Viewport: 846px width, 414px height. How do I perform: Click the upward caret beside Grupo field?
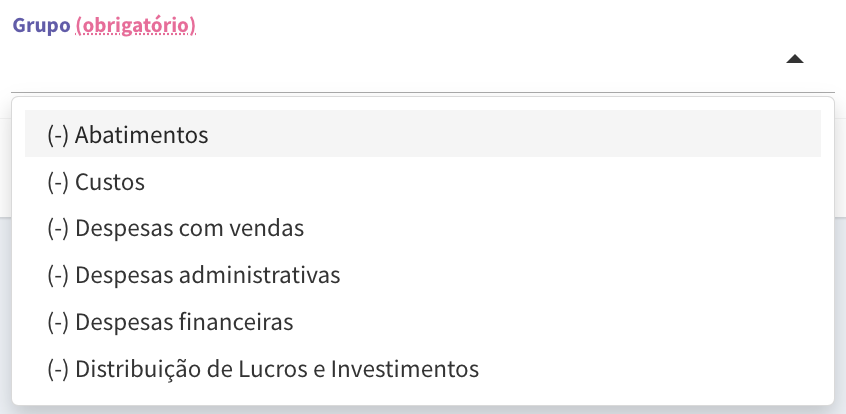click(795, 59)
